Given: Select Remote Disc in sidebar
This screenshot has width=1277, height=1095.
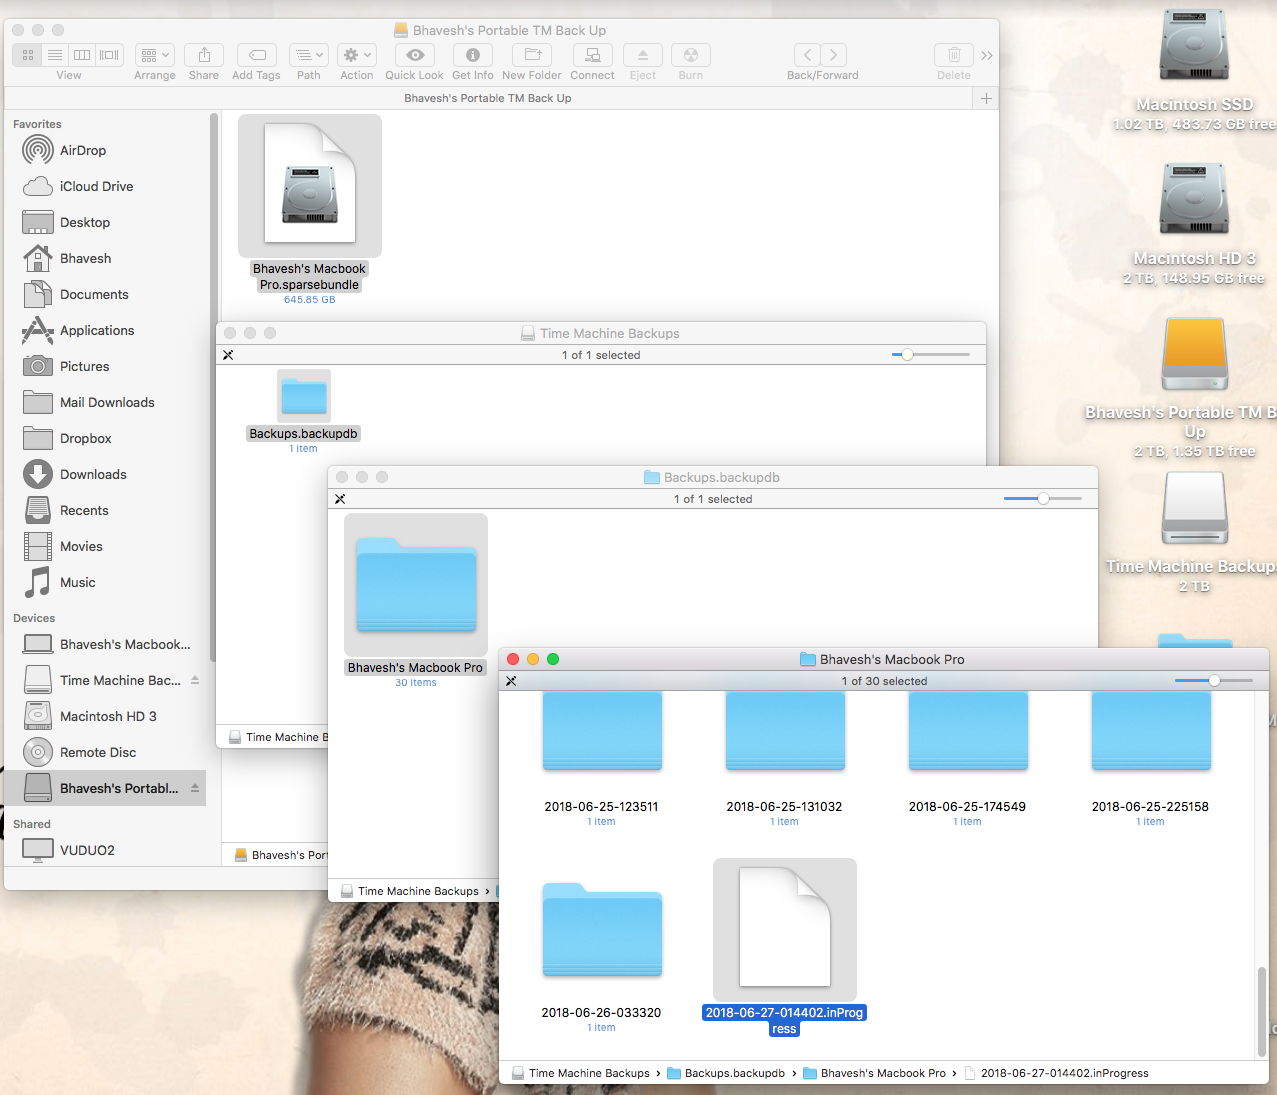Looking at the screenshot, I should click(x=107, y=753).
